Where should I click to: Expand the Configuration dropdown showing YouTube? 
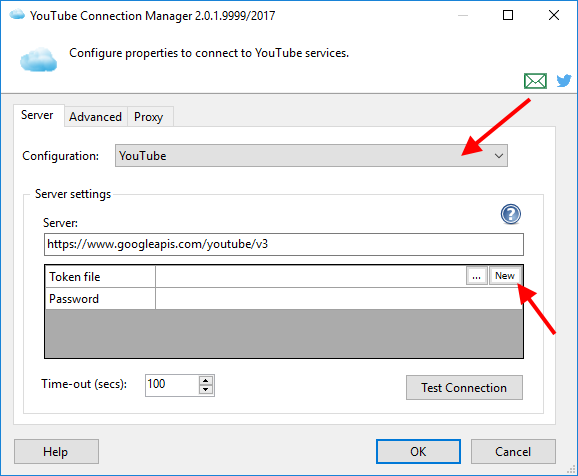pyautogui.click(x=311, y=156)
